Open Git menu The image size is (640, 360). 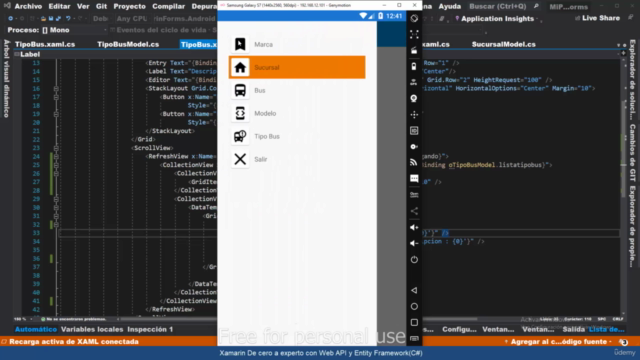pyautogui.click(x=102, y=6)
